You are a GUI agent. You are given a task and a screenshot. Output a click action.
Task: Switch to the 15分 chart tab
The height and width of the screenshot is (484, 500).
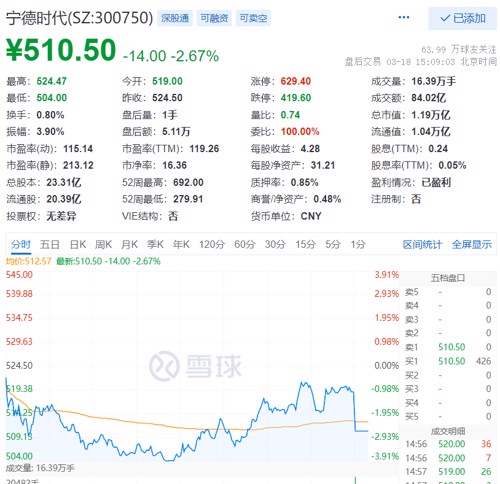[306, 244]
